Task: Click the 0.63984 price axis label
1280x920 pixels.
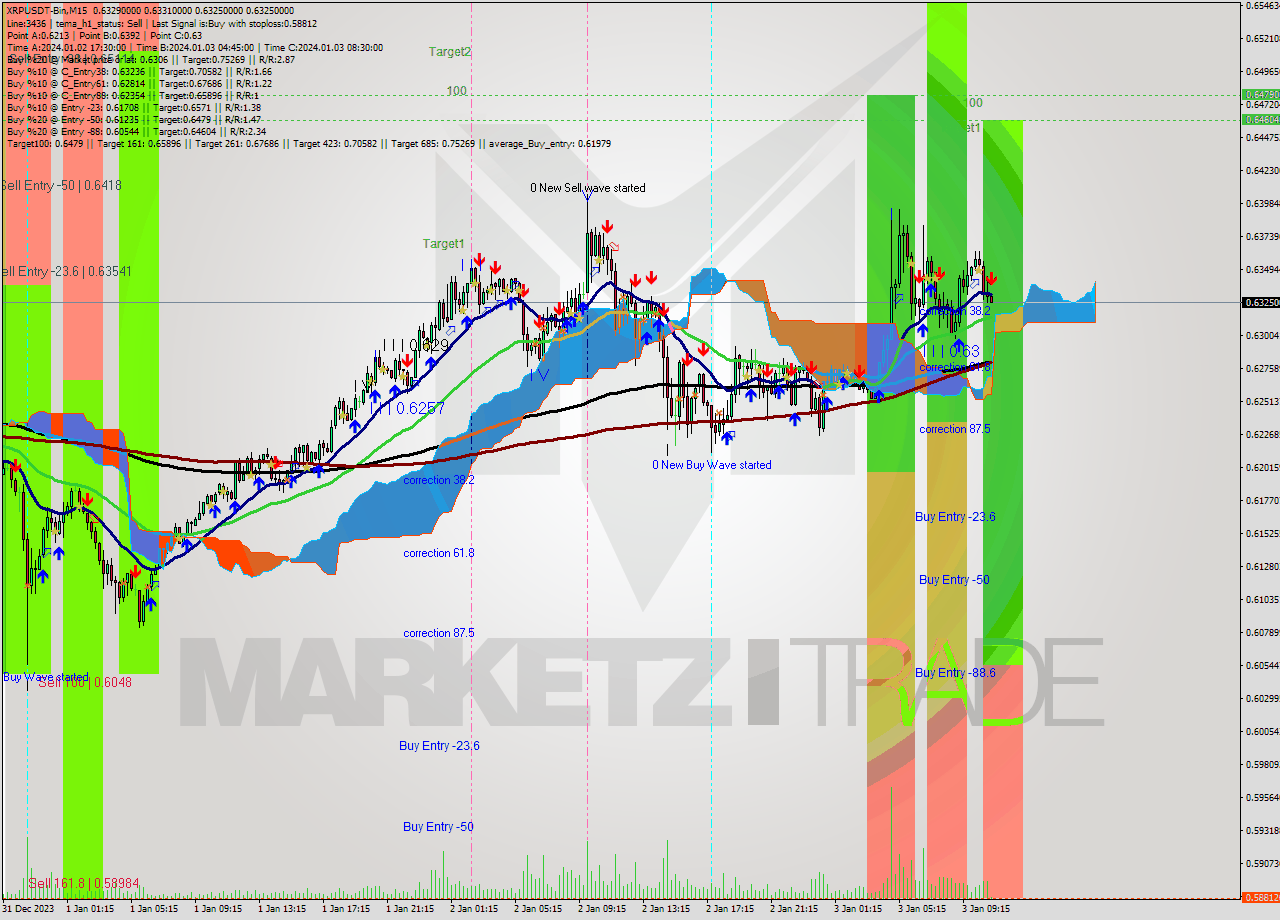Action: (1261, 204)
